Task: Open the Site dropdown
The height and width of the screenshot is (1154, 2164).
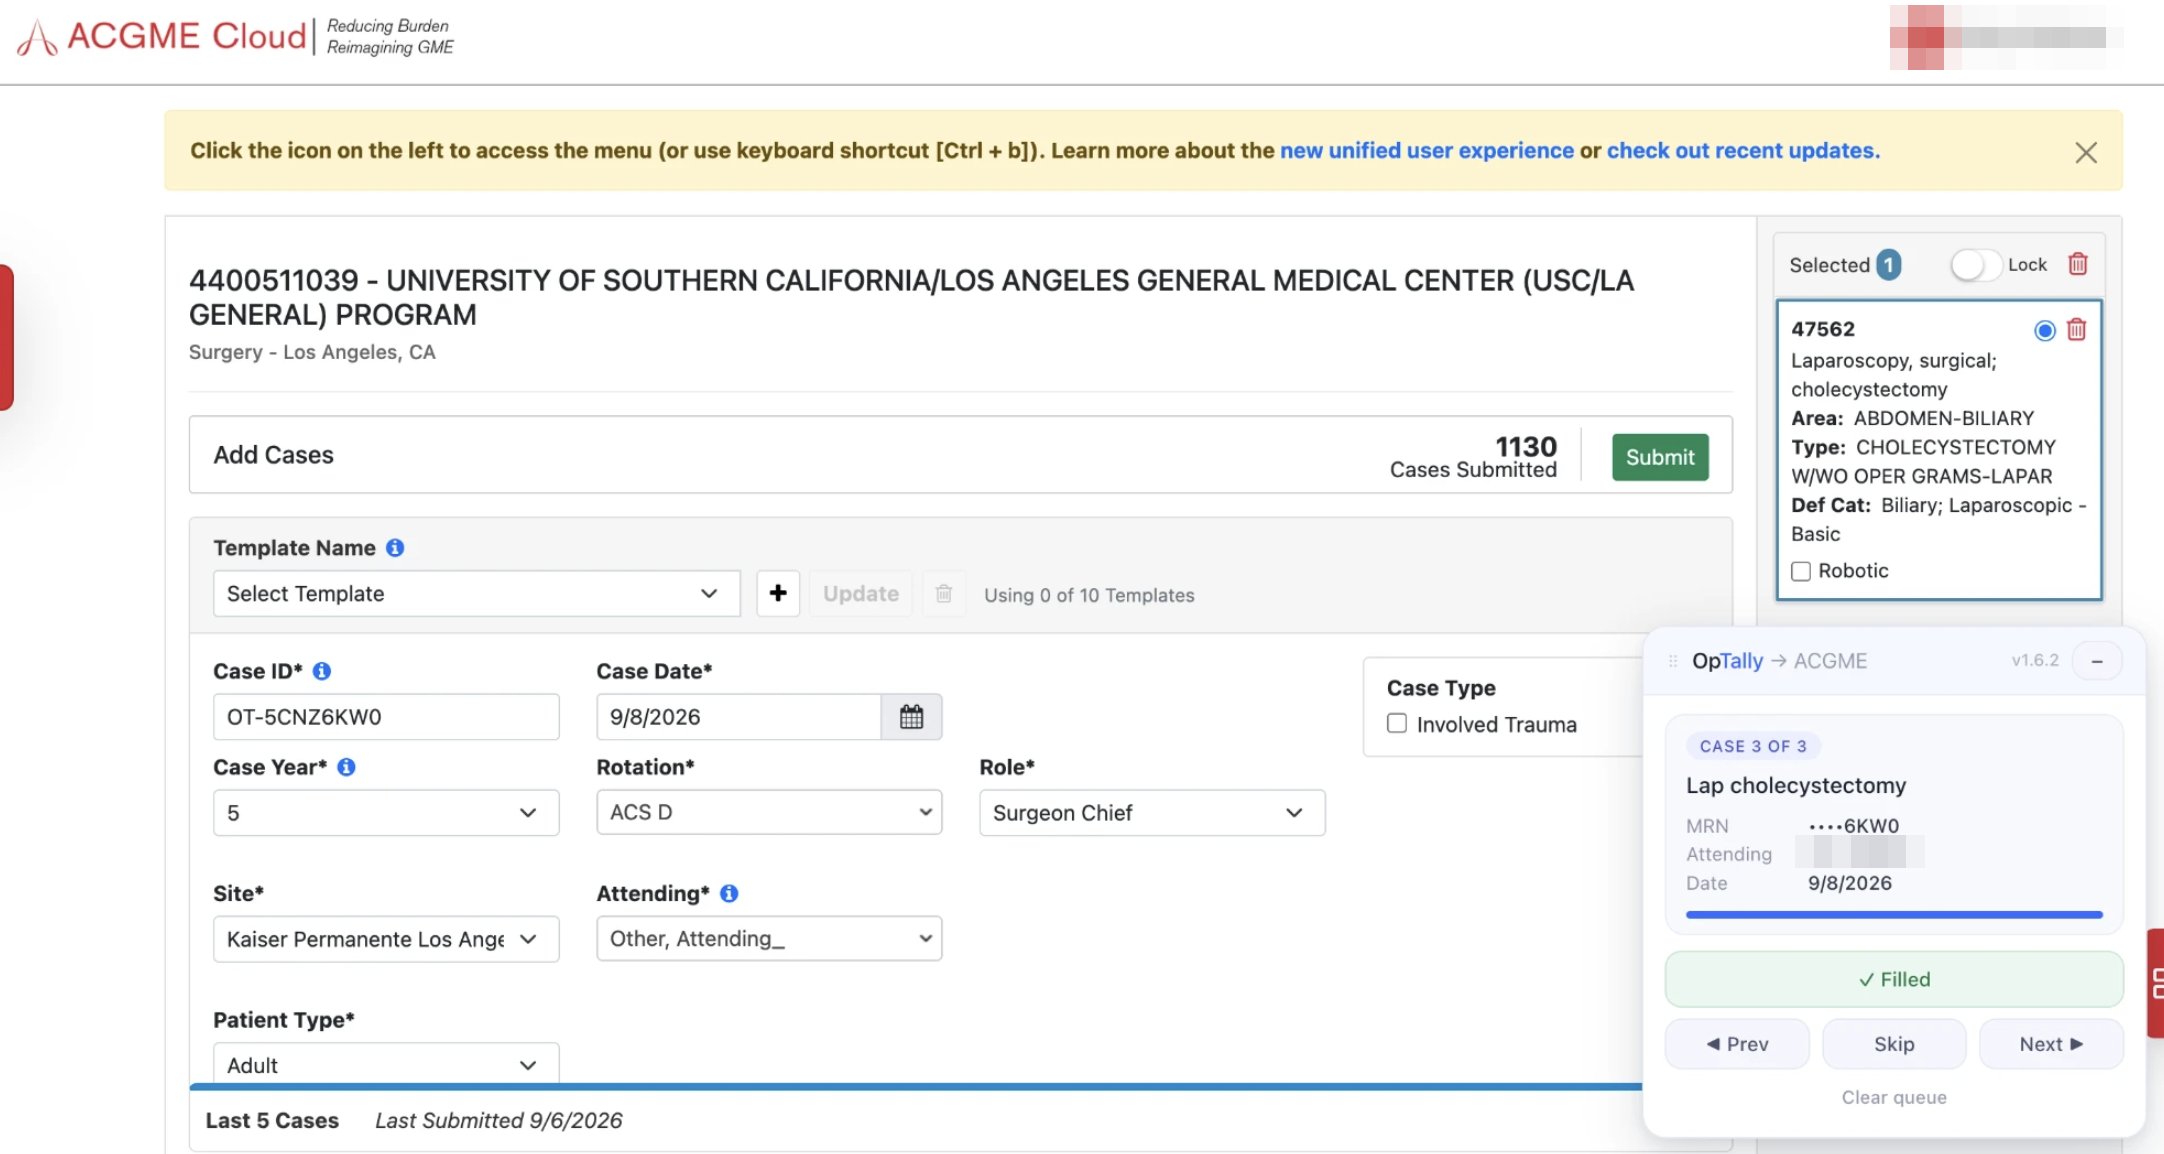Action: (x=386, y=938)
